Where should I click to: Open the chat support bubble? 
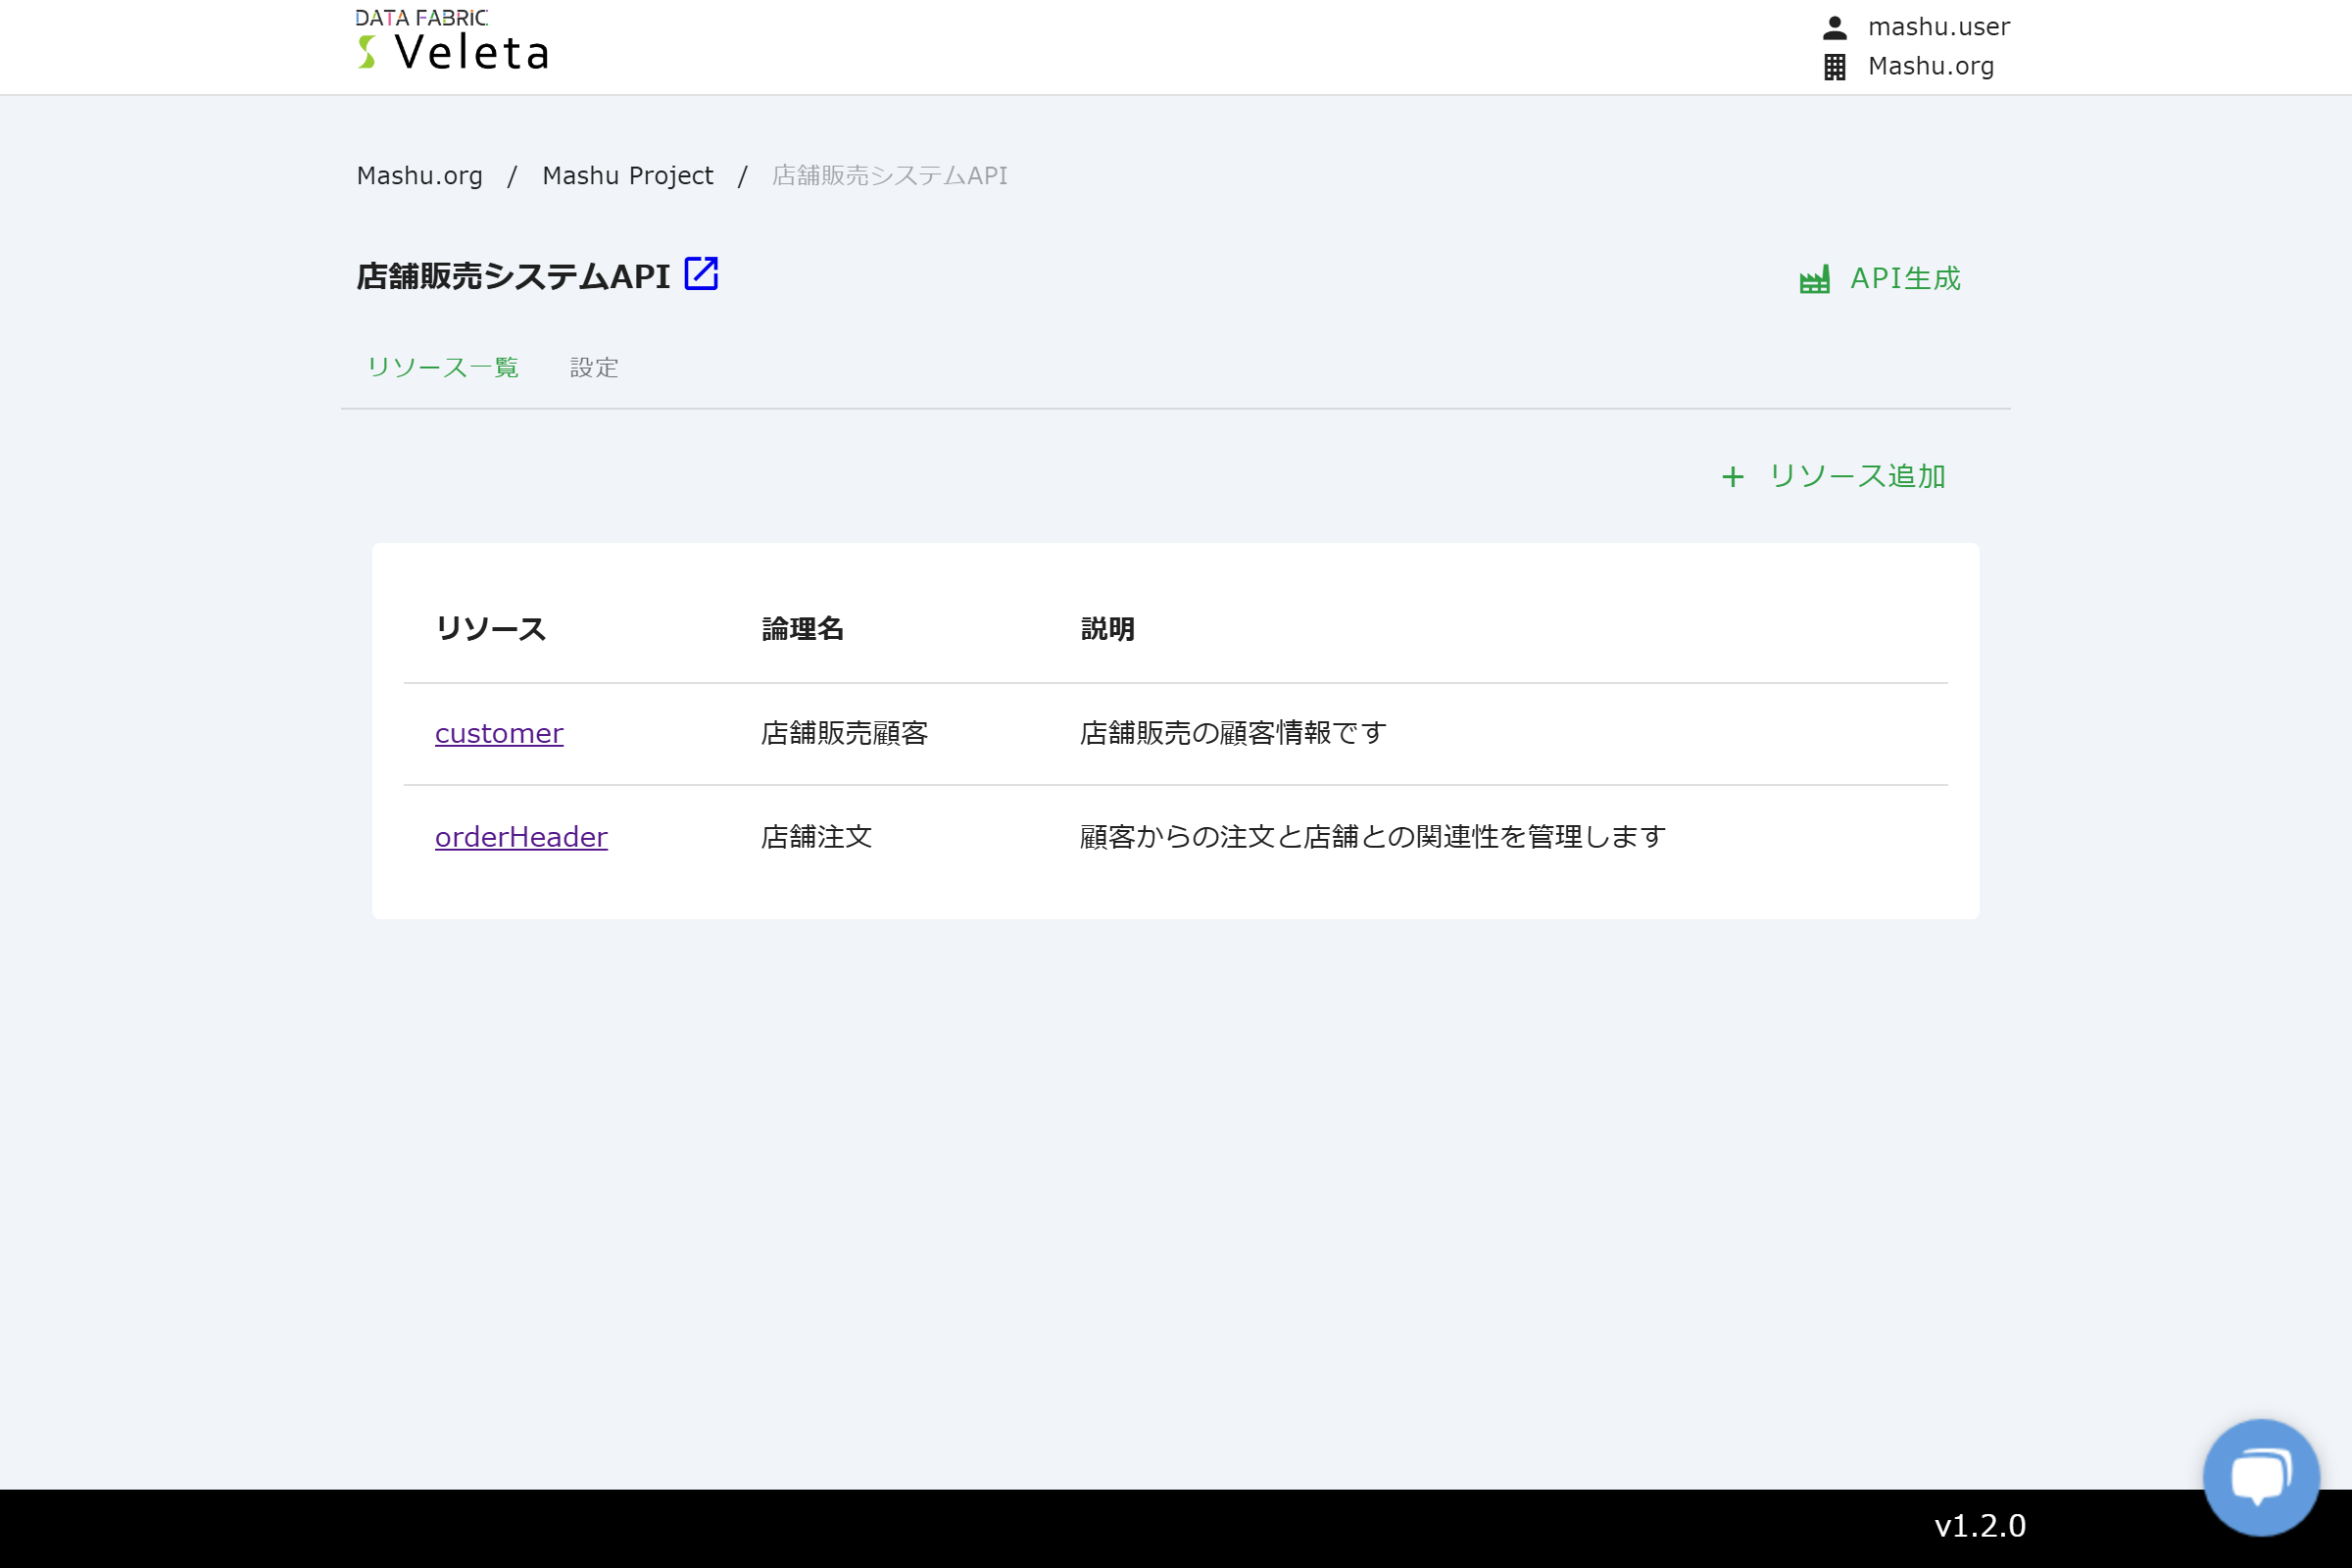coord(2260,1476)
